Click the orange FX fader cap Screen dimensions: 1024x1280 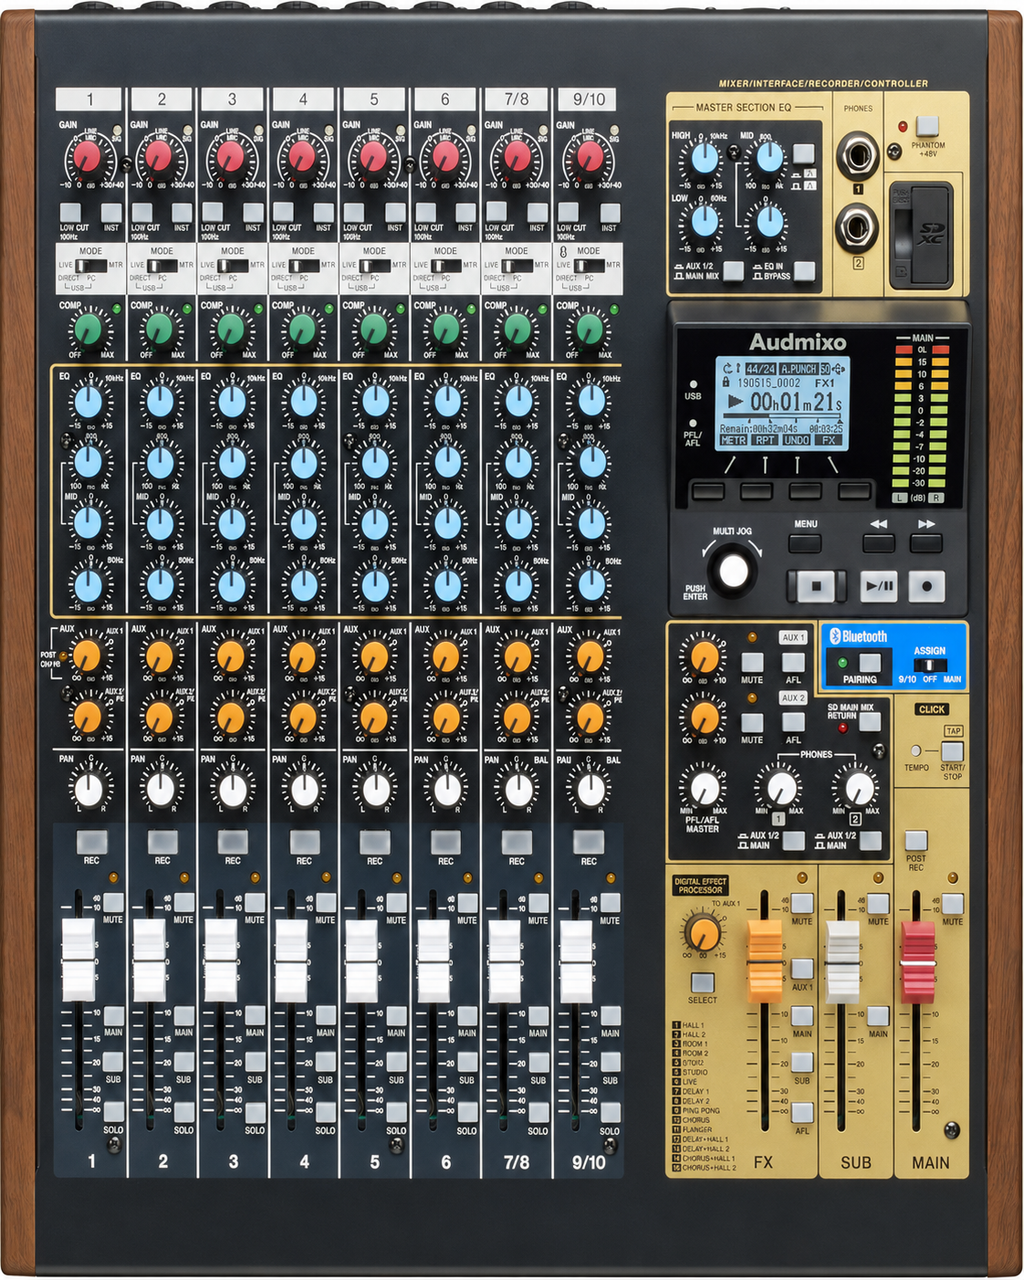764,962
